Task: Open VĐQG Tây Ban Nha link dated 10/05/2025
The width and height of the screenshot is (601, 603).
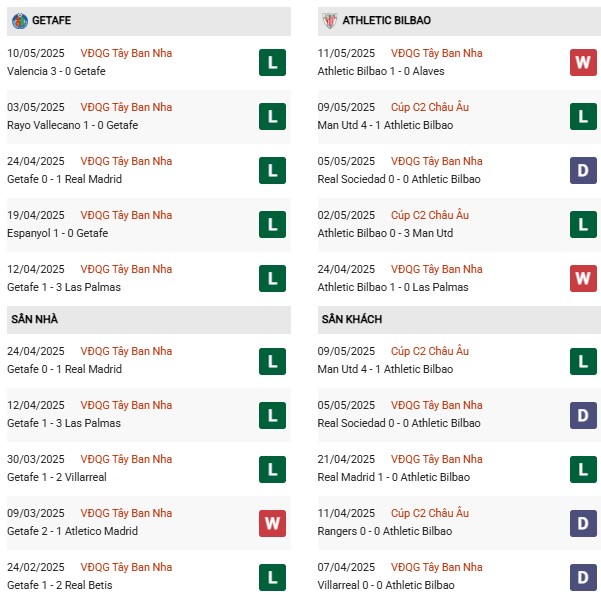Action: tap(126, 53)
